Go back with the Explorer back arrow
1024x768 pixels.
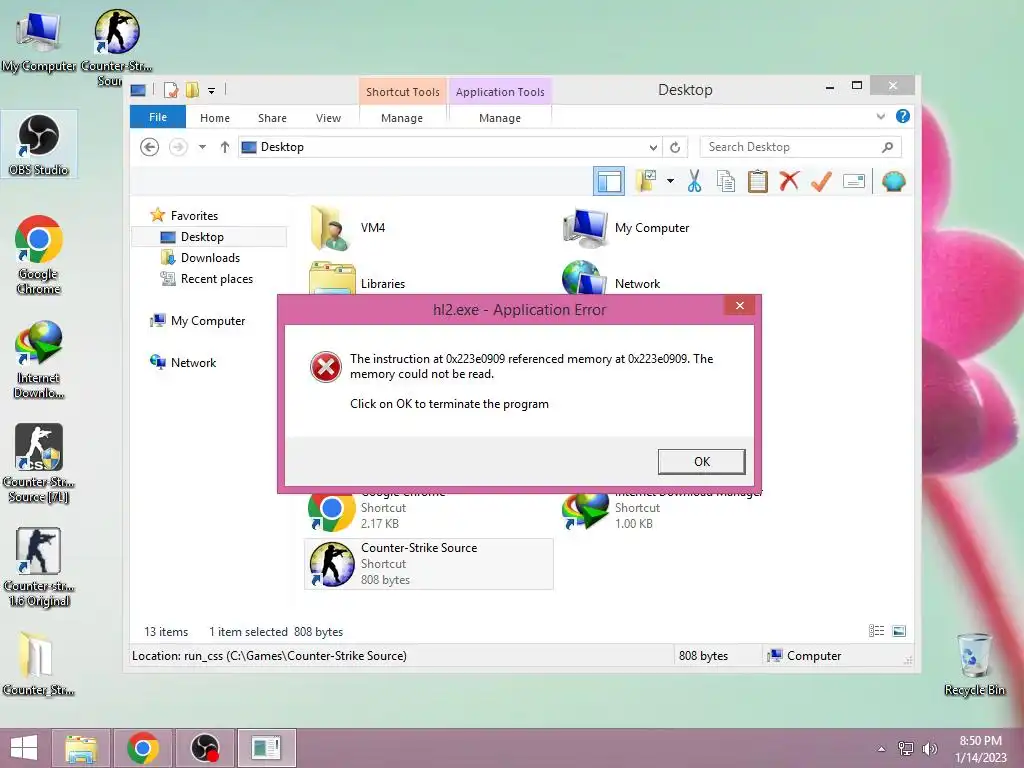coord(150,147)
